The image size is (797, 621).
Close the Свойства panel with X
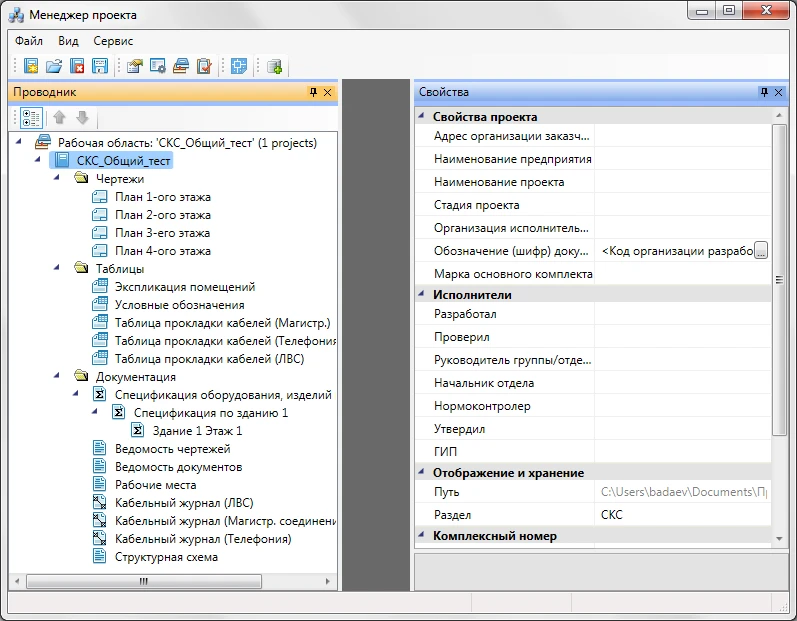(778, 92)
